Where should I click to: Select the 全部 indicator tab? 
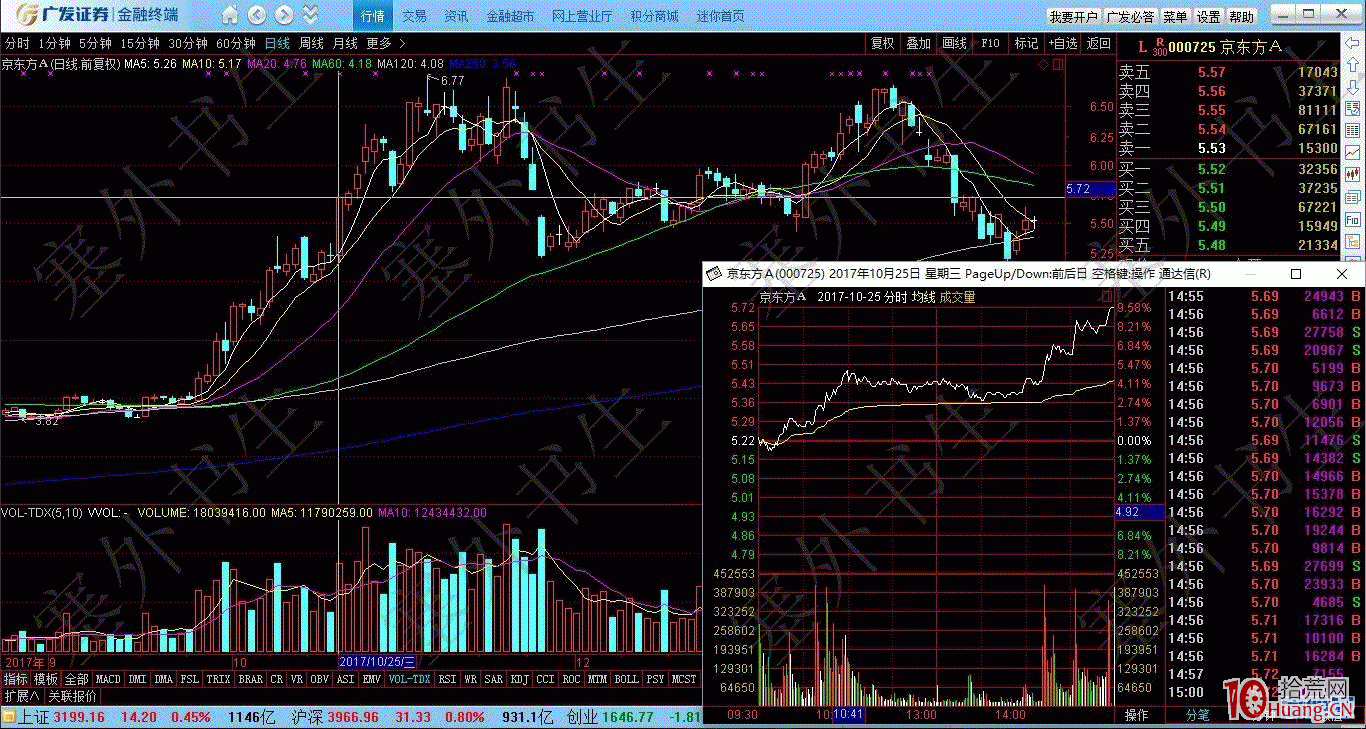tap(77, 679)
